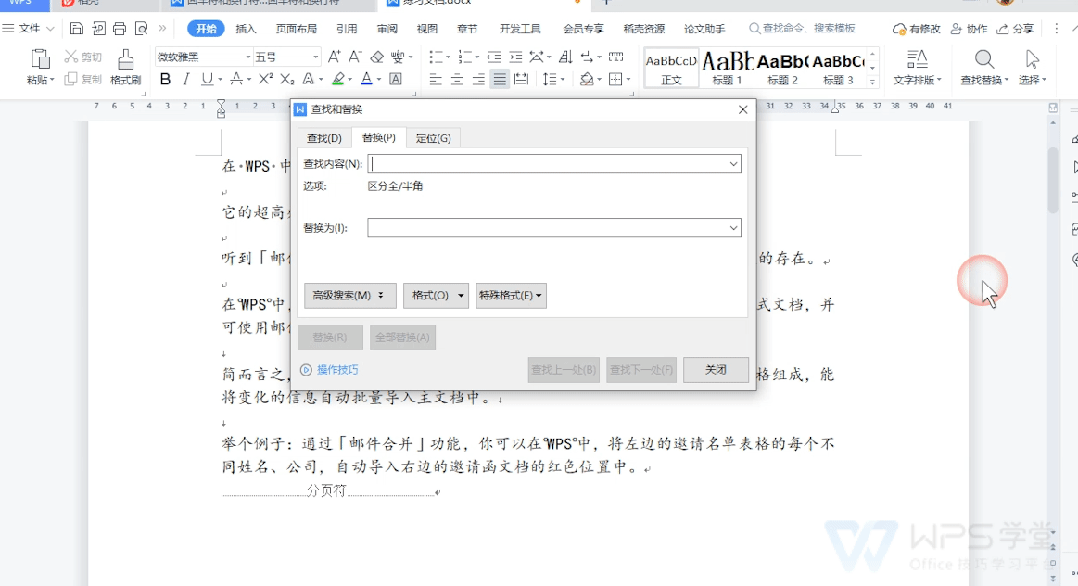Screen dimensions: 1078x586
Task: Expand Advanced Search (高级搜索) options
Action: pos(350,295)
